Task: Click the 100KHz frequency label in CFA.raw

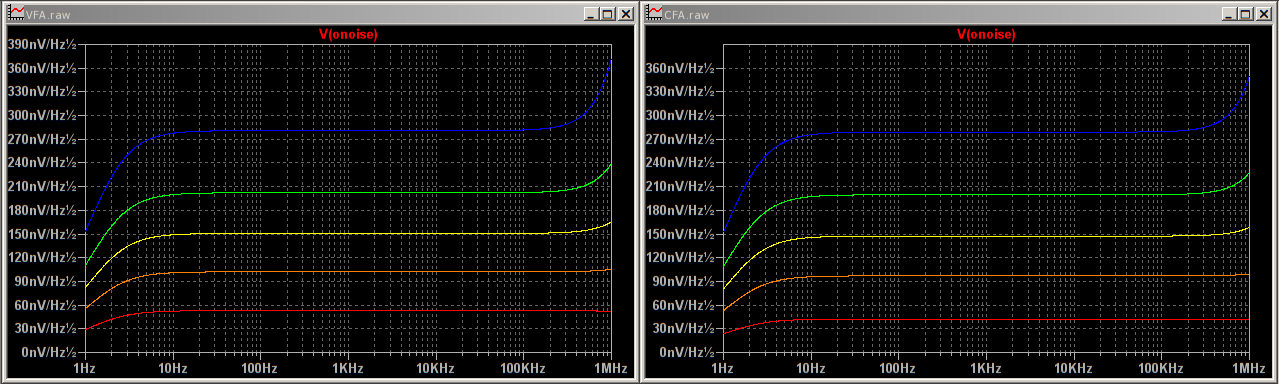Action: tap(1161, 369)
